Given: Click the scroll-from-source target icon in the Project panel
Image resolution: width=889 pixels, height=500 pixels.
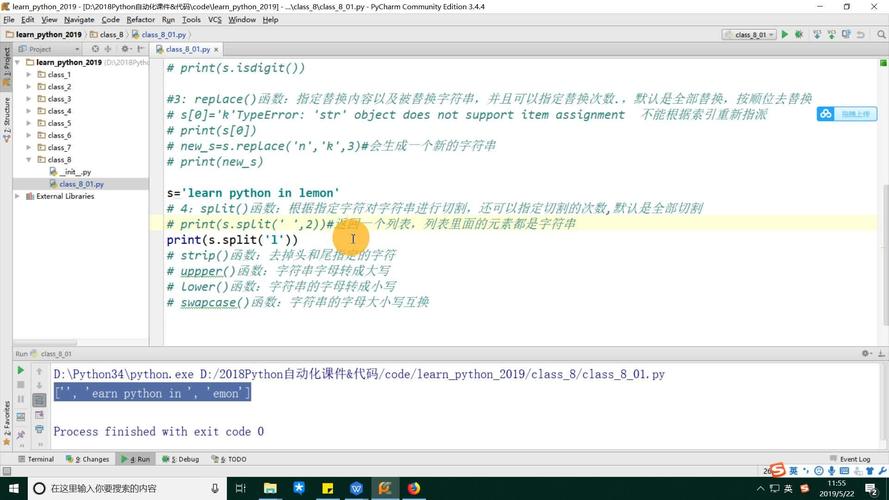Looking at the screenshot, I should click(95, 49).
